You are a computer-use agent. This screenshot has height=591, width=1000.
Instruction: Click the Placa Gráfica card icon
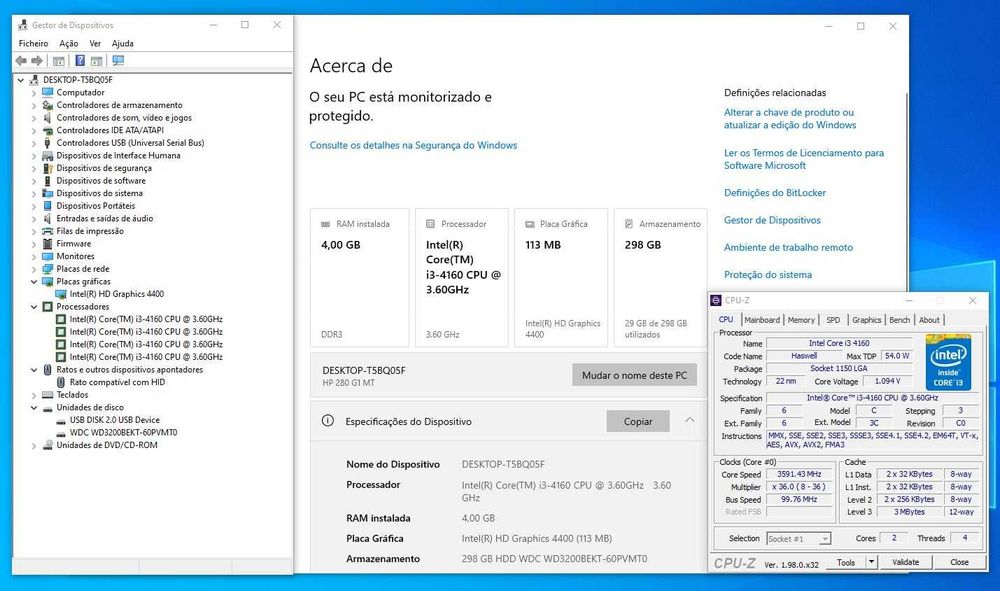529,224
